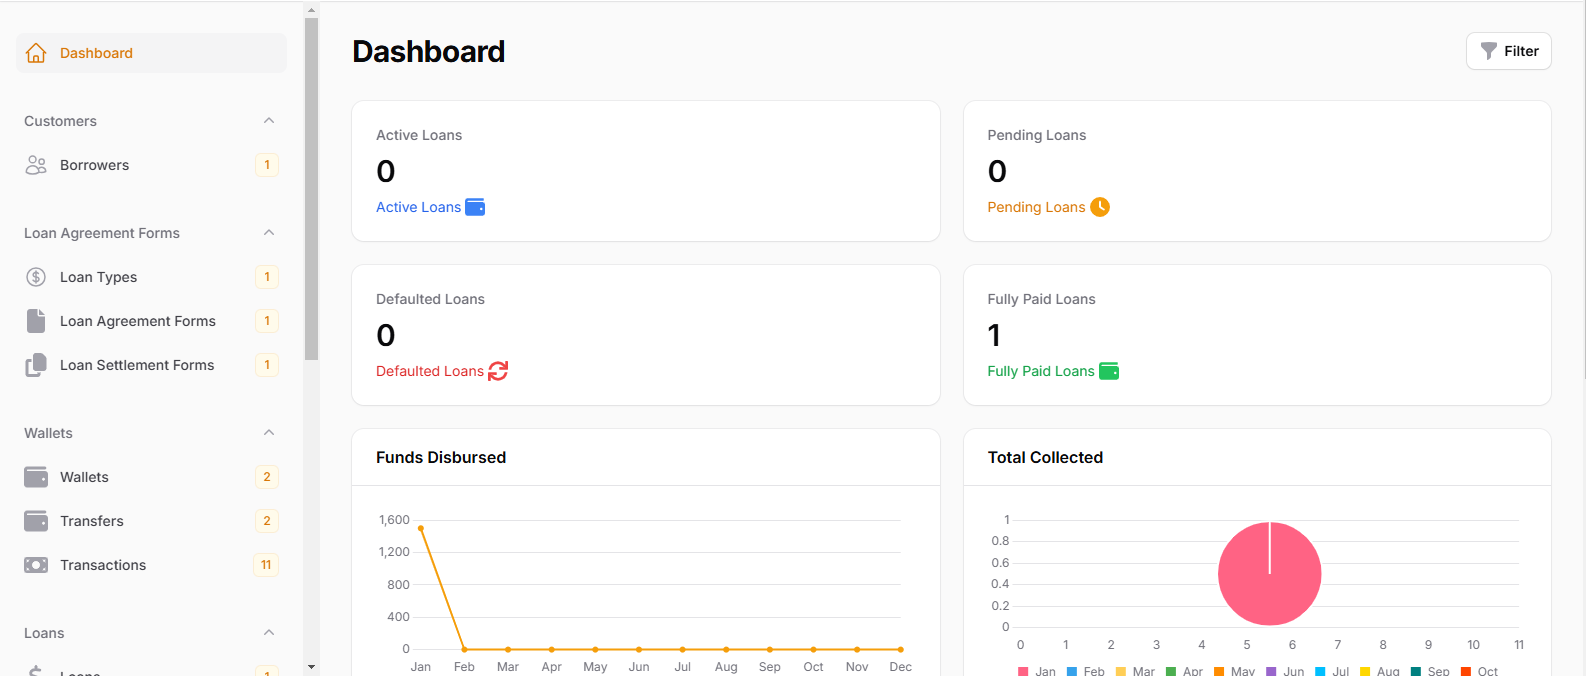Image resolution: width=1586 pixels, height=676 pixels.
Task: Go to the Loan Types page
Action: click(x=151, y=277)
